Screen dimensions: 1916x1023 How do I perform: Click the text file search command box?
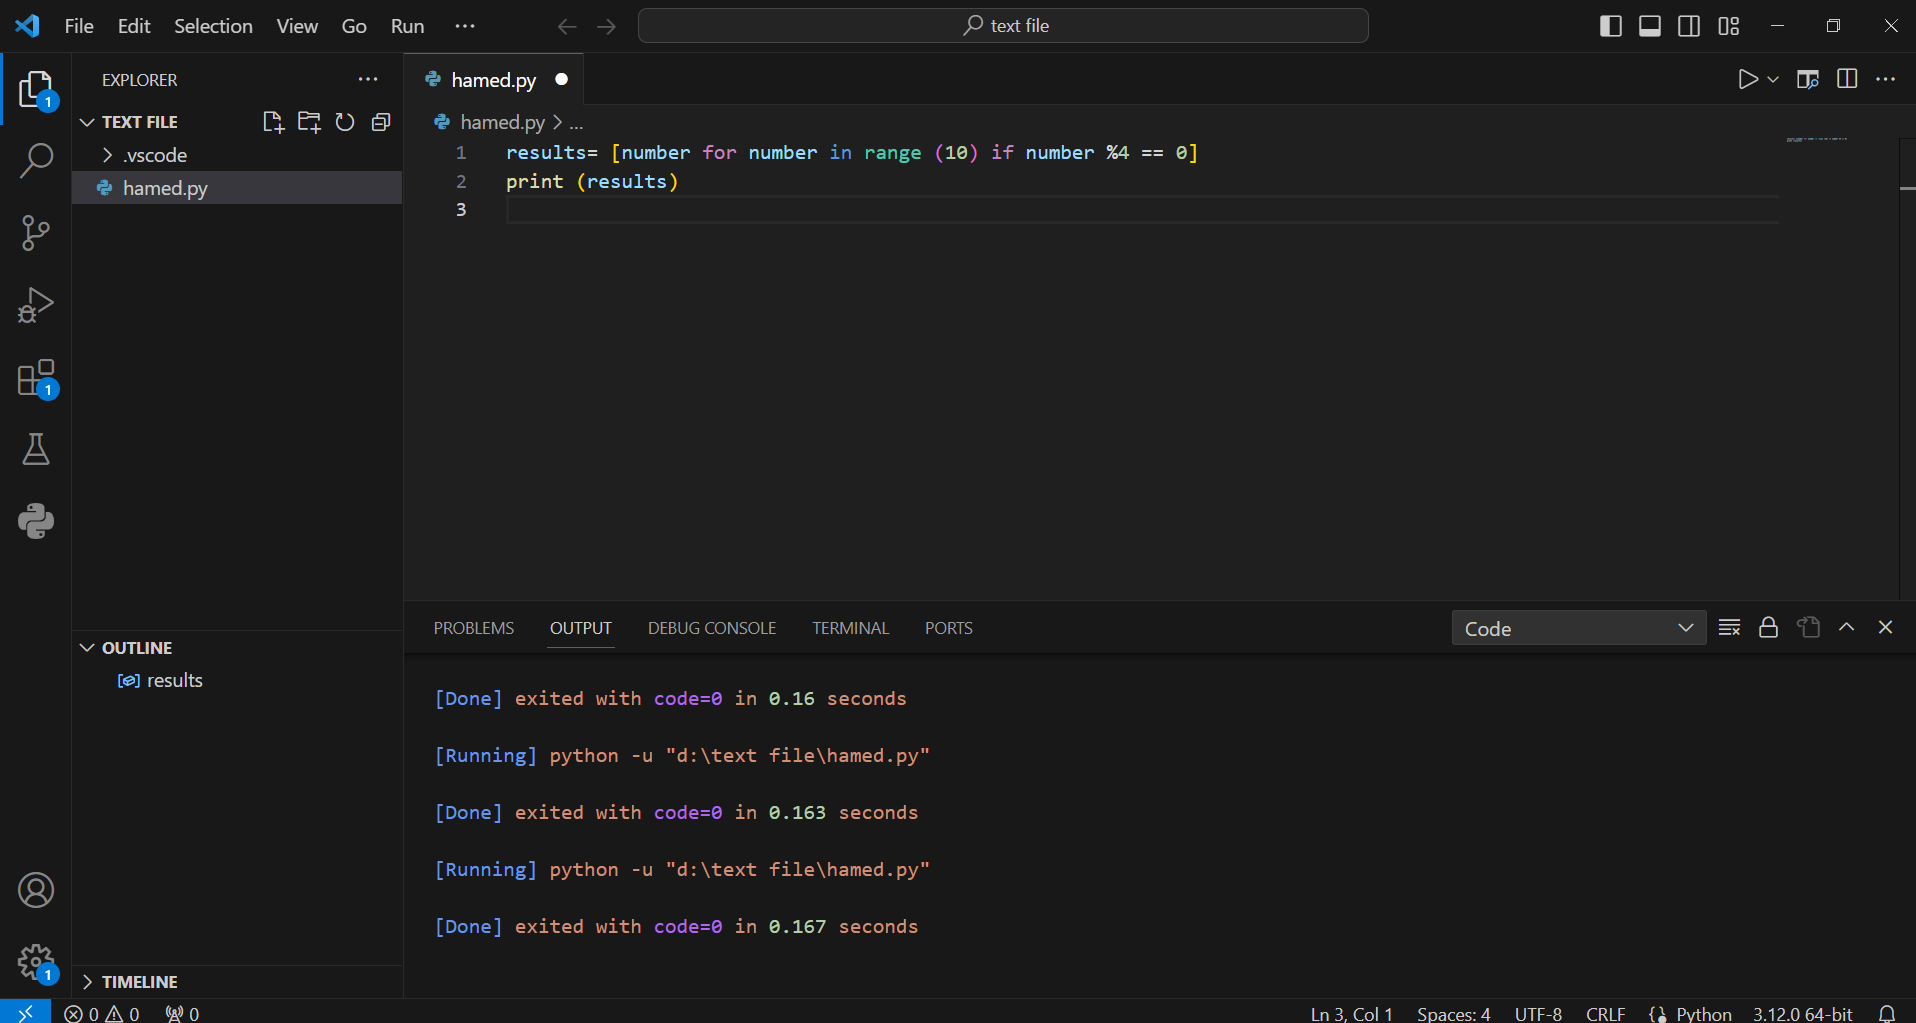[x=1003, y=26]
